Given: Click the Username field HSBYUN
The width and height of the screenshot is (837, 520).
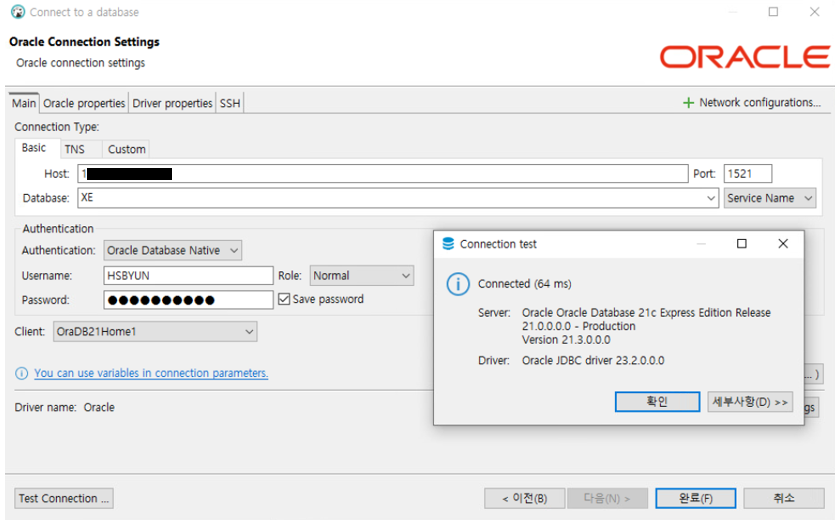Looking at the screenshot, I should (188, 275).
